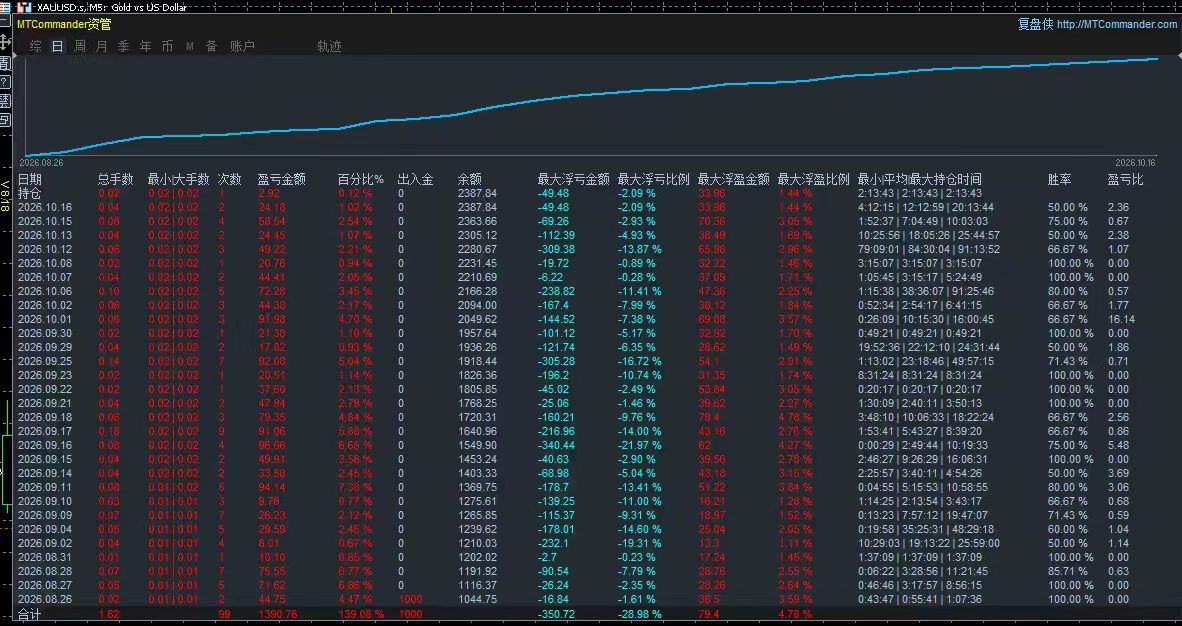Click the balance value 2363.66

click(477, 221)
